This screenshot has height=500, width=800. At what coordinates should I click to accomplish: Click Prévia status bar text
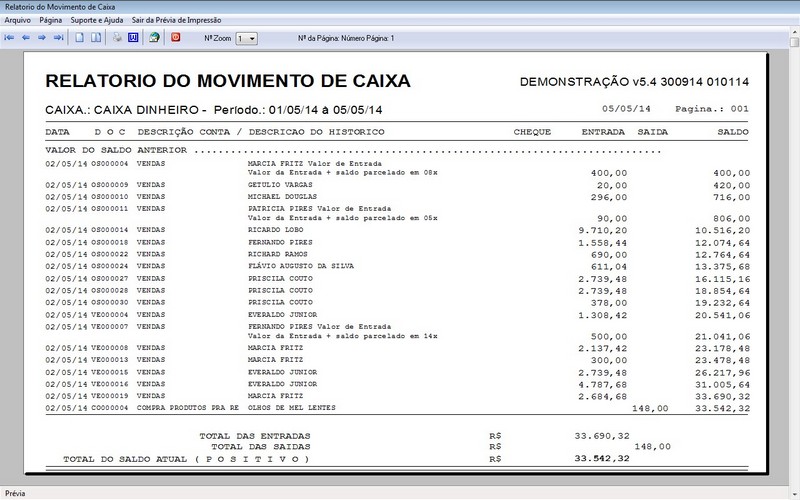15,493
